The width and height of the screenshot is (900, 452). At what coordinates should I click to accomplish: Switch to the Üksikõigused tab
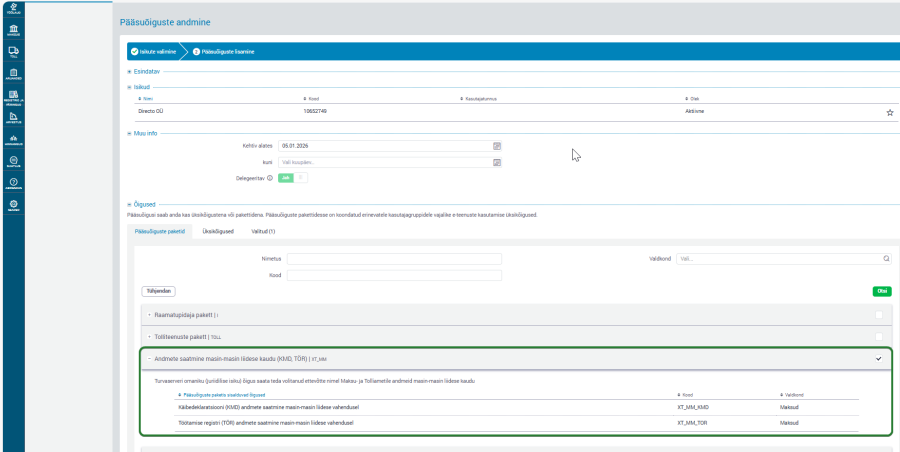(x=217, y=231)
